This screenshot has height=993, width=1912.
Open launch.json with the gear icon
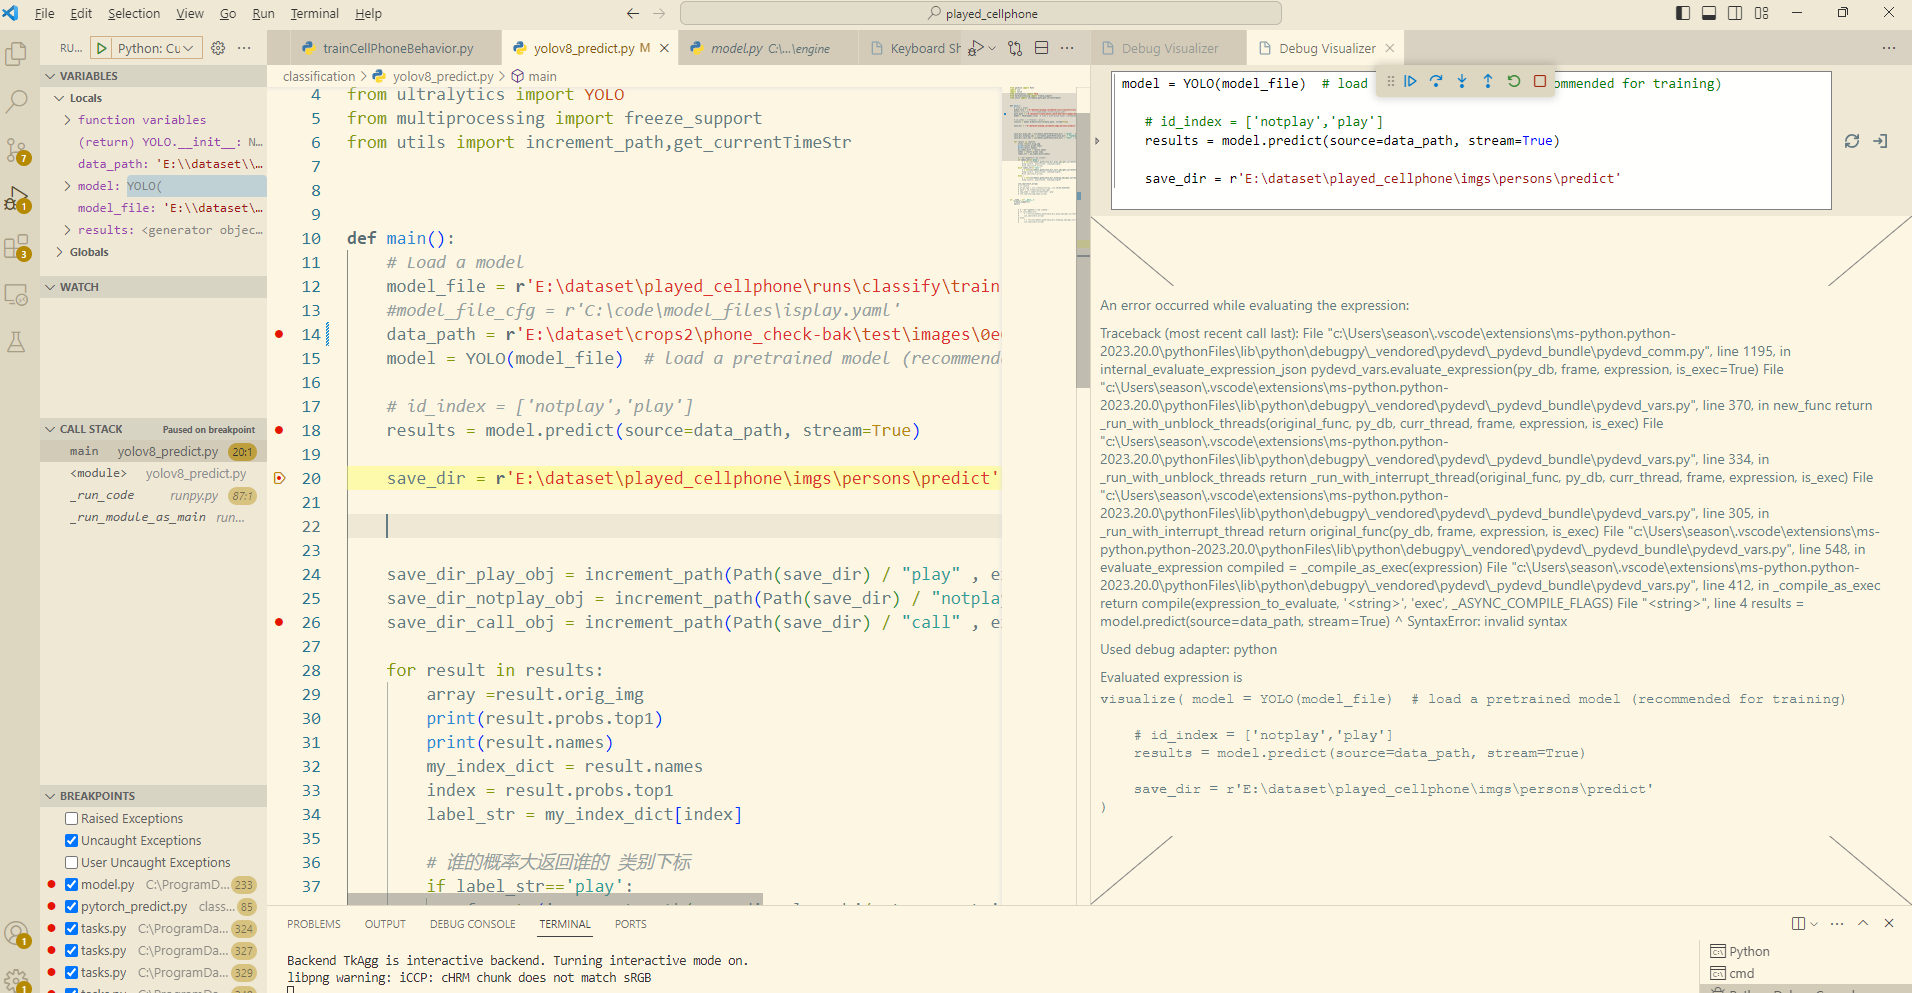[x=218, y=48]
